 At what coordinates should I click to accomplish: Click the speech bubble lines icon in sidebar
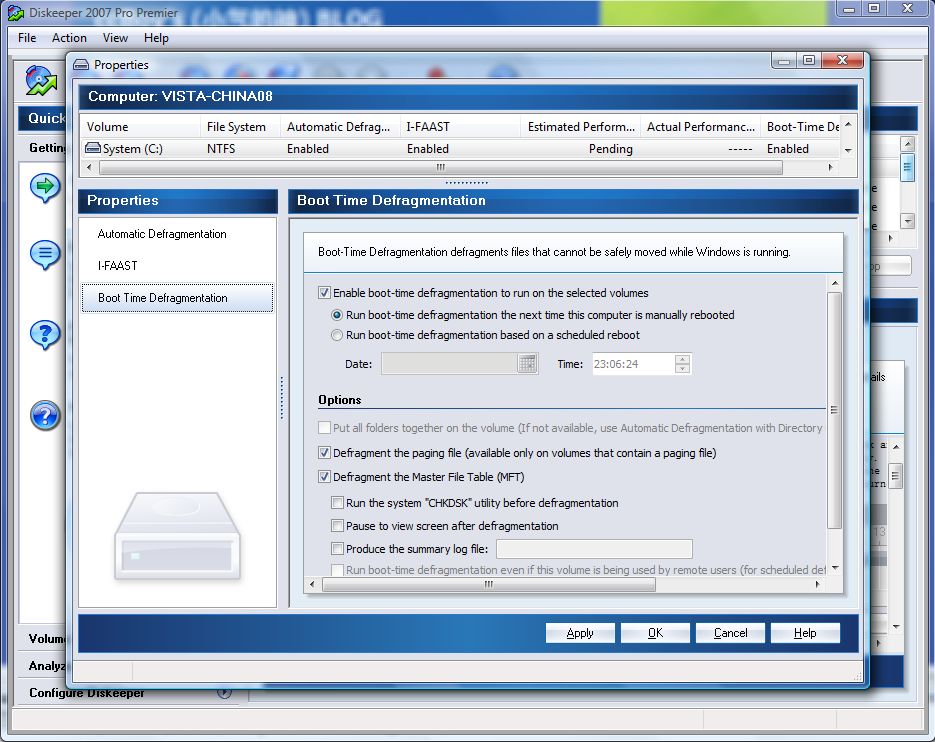click(x=45, y=255)
